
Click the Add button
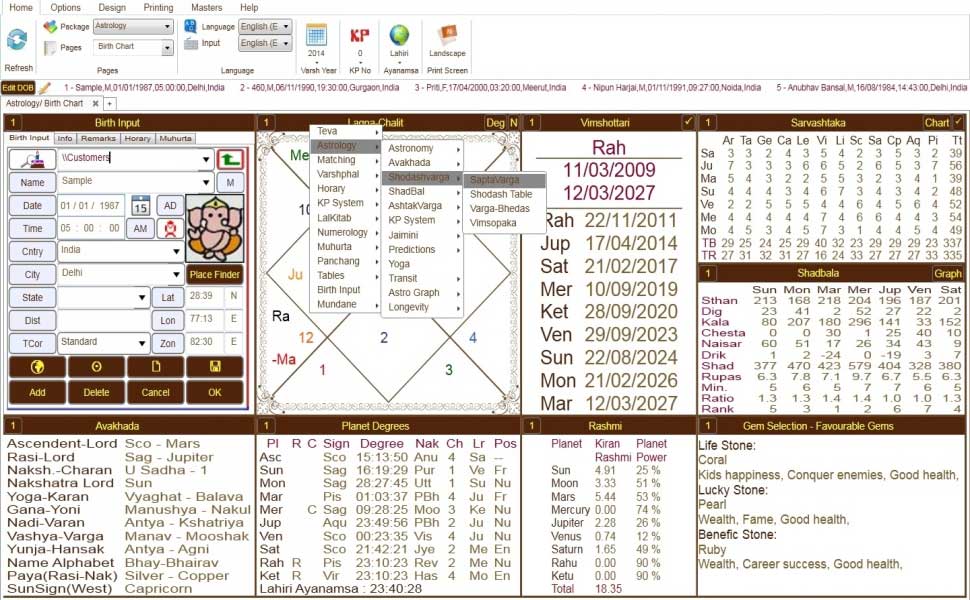[x=37, y=392]
